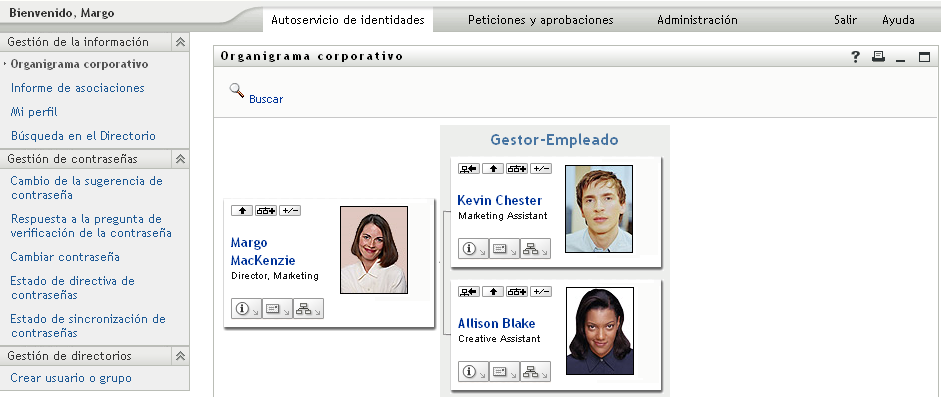Click the org chart icon on Allison Blake's card
This screenshot has height=397, width=941.
click(535, 371)
